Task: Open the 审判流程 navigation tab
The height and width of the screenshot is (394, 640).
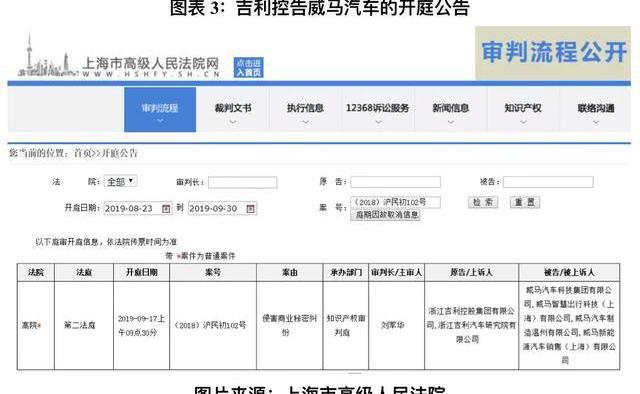Action: click(x=160, y=109)
